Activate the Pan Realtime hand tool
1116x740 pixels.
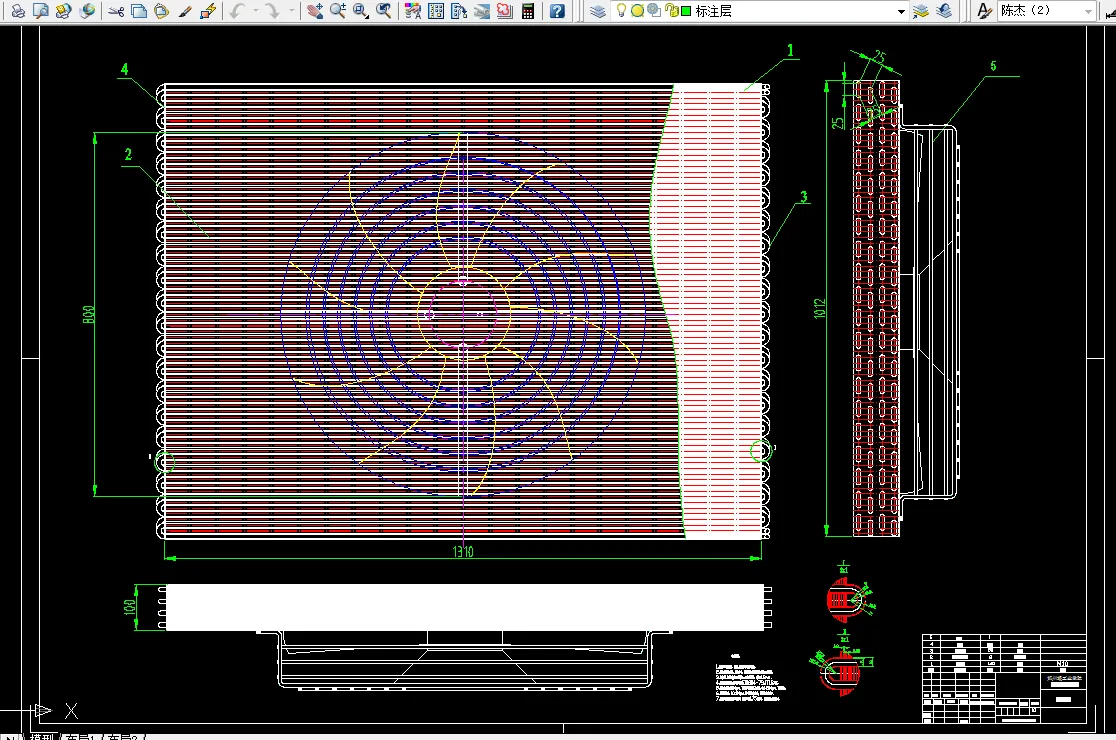pyautogui.click(x=315, y=11)
